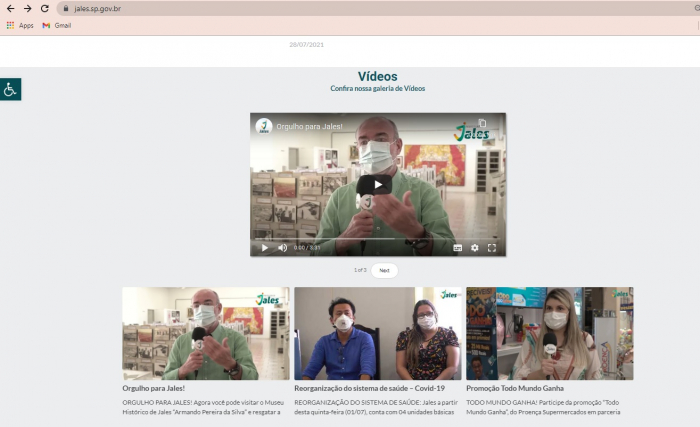Click the 'Orgulho para Jales!' card title
The height and width of the screenshot is (427, 700).
pyautogui.click(x=154, y=388)
